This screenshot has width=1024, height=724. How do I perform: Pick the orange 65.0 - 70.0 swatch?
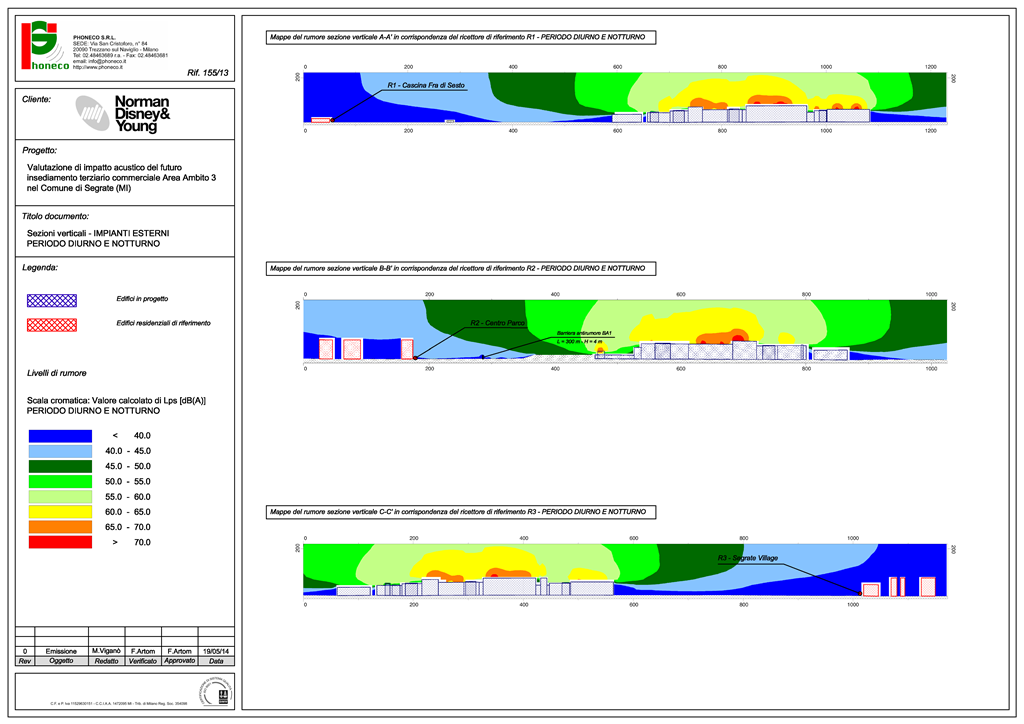pos(60,527)
